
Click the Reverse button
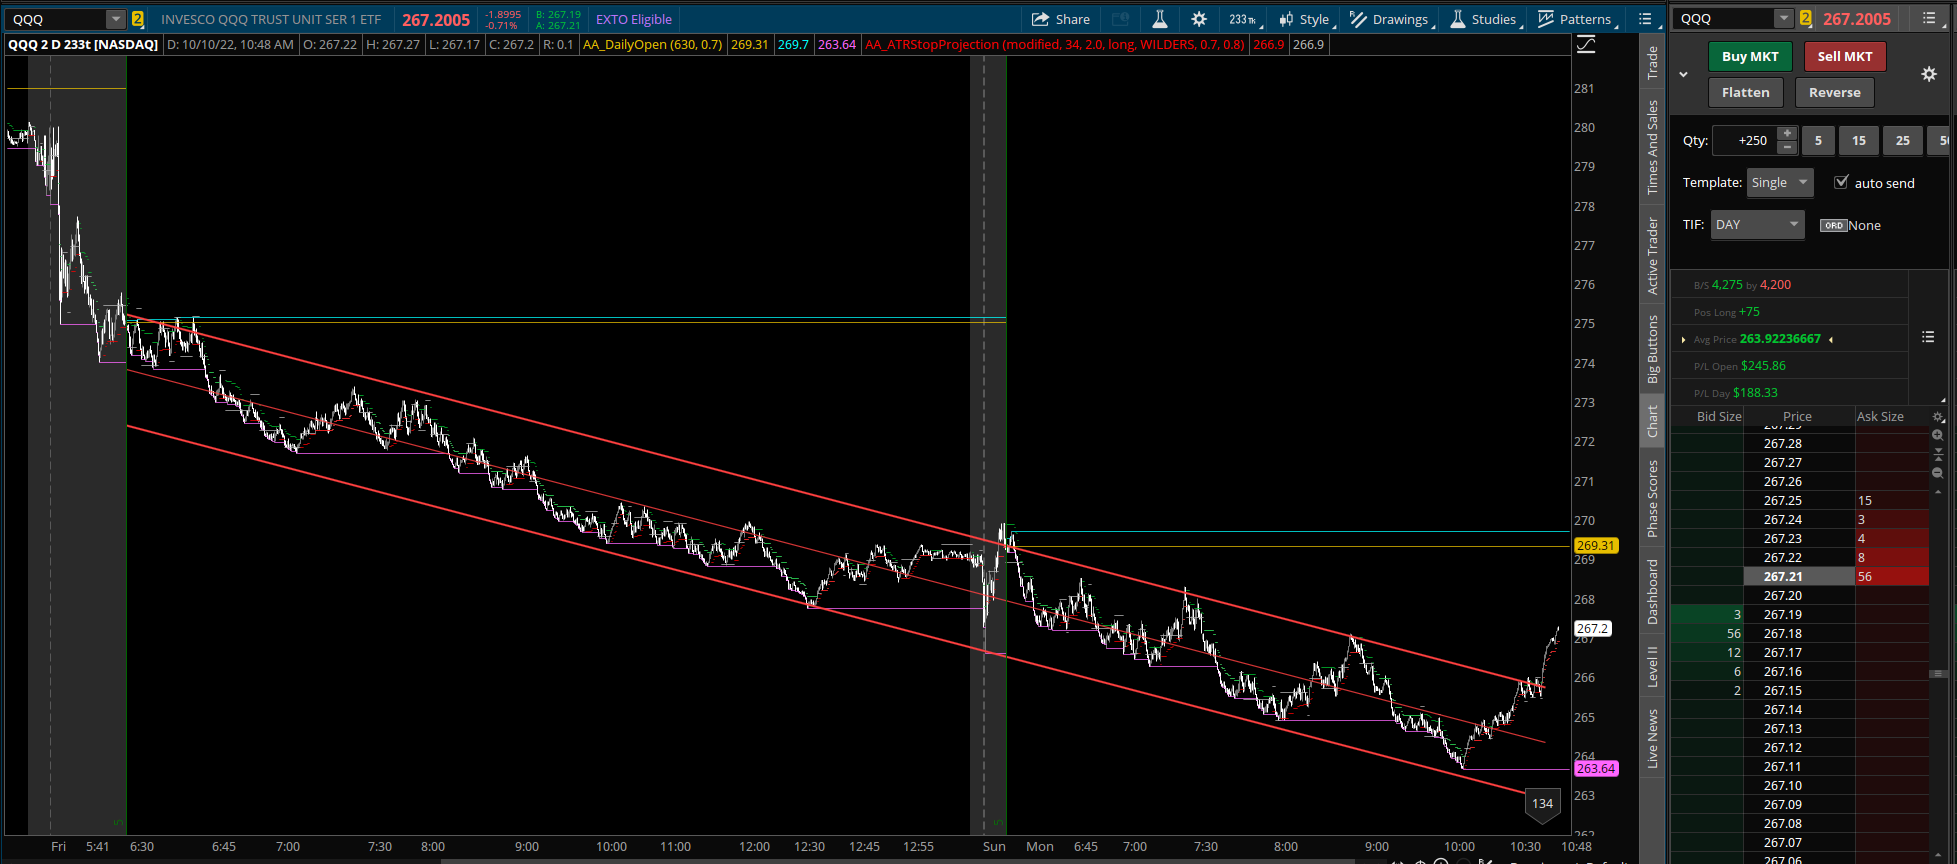pos(1835,92)
